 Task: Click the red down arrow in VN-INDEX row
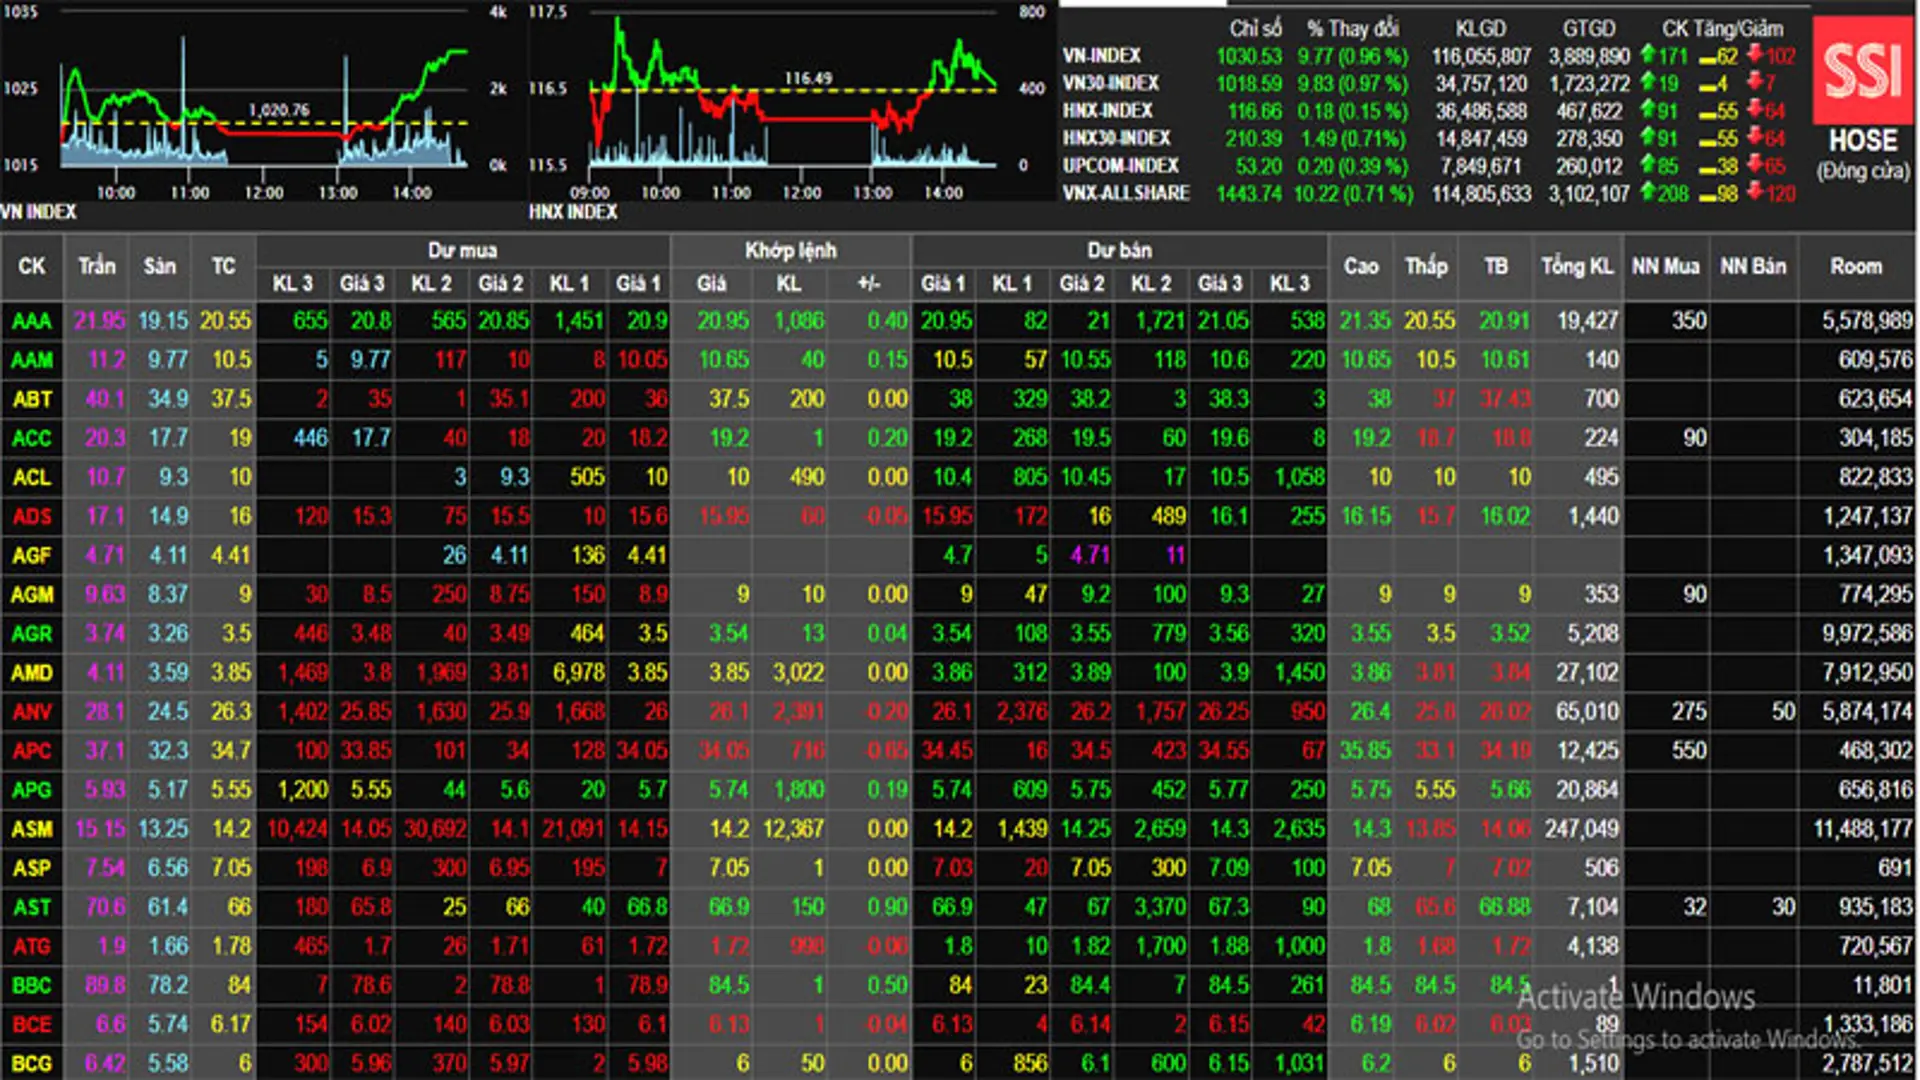[x=1755, y=55]
